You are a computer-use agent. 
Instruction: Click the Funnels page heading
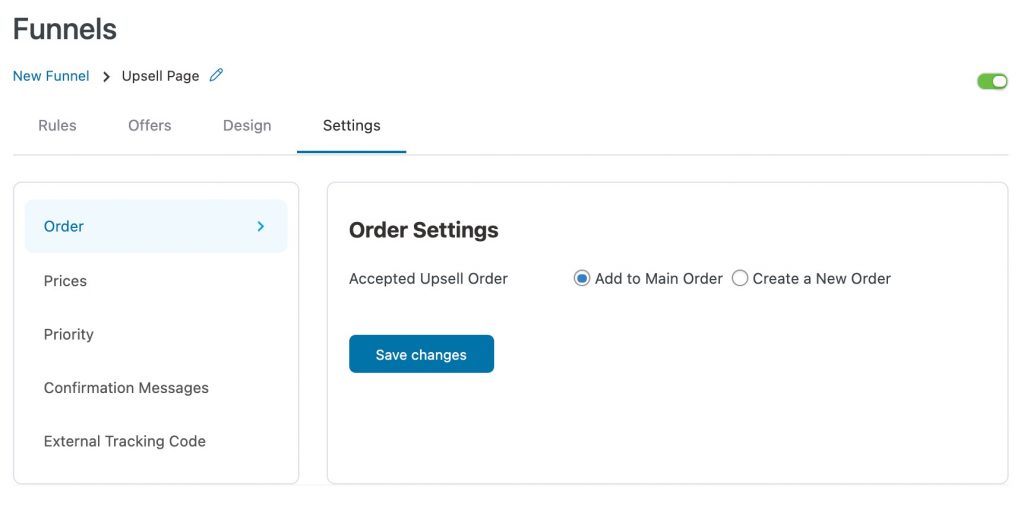[x=65, y=29]
